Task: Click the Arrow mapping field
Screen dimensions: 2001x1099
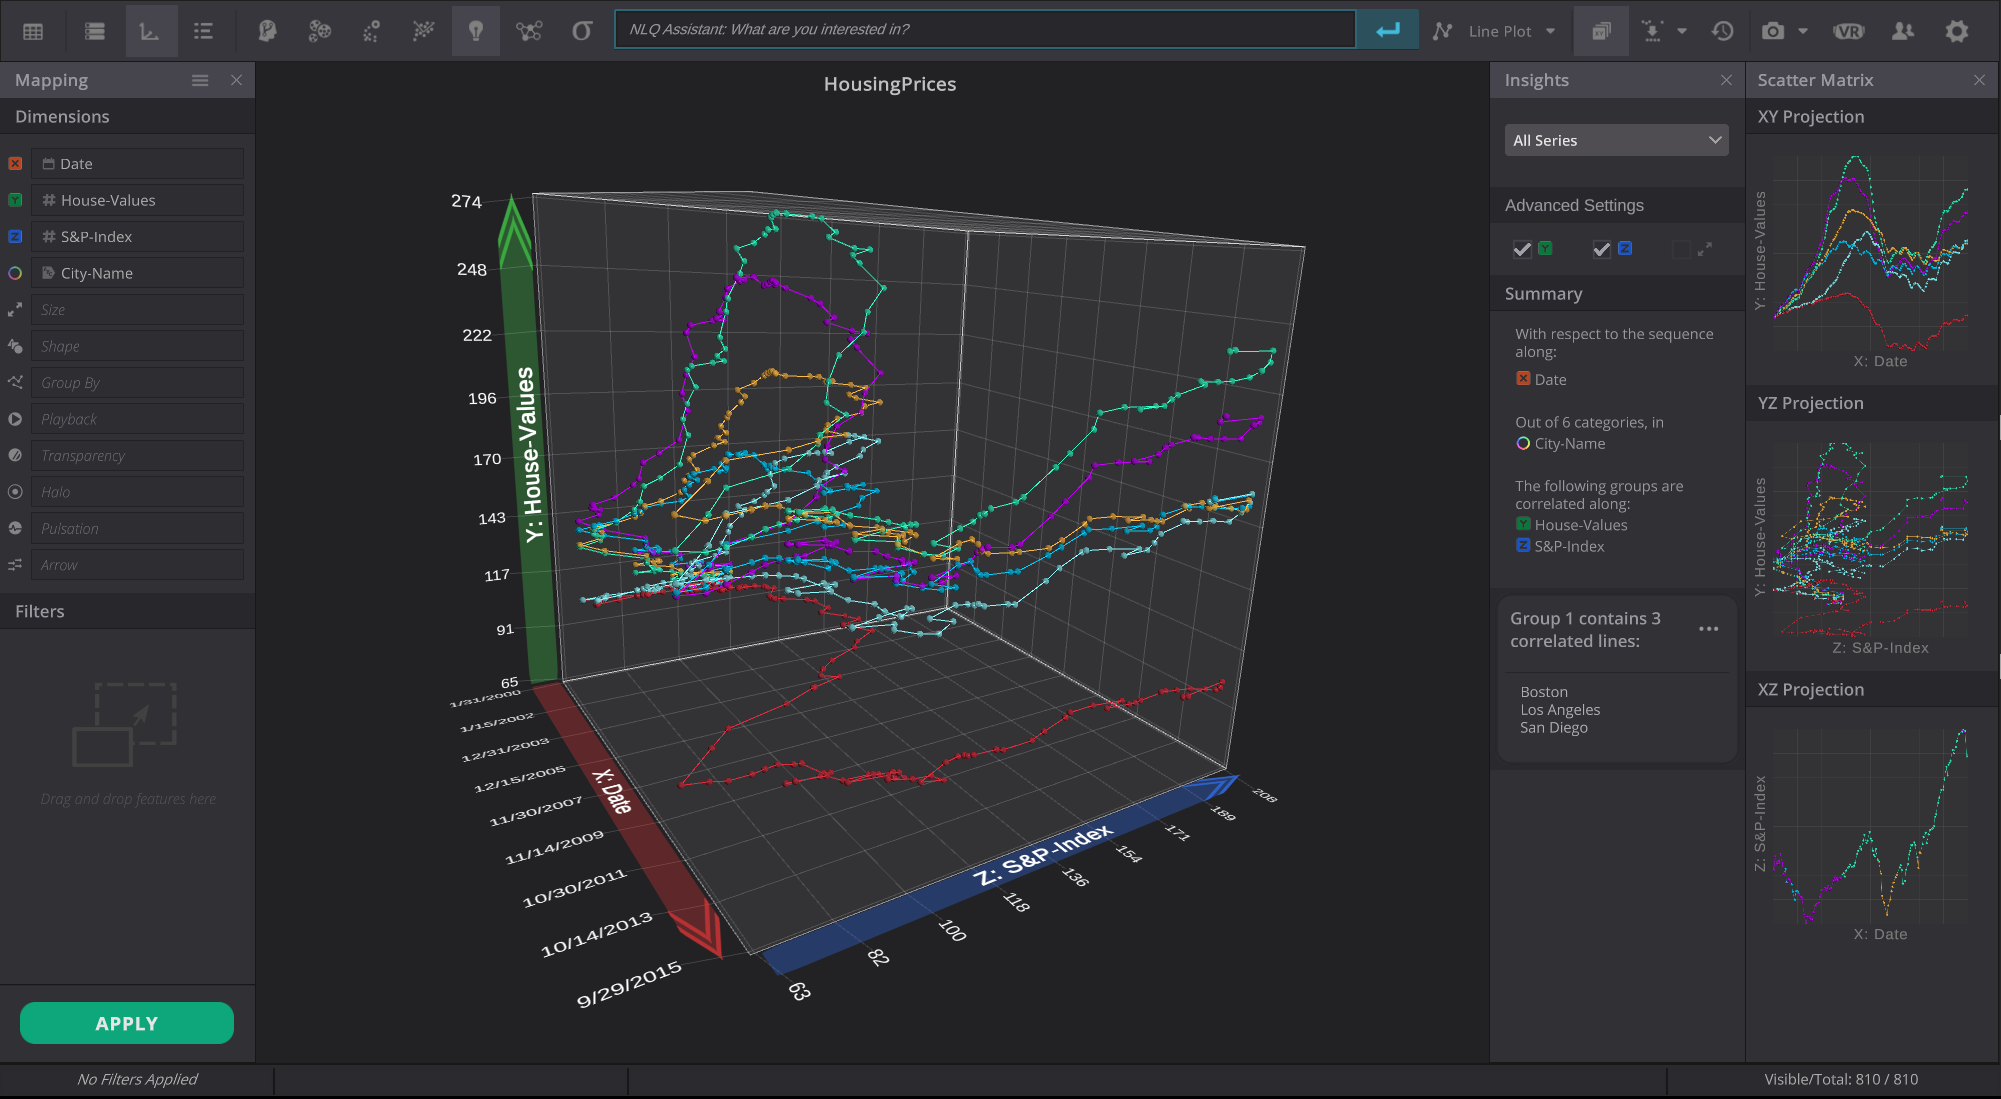Action: click(137, 565)
